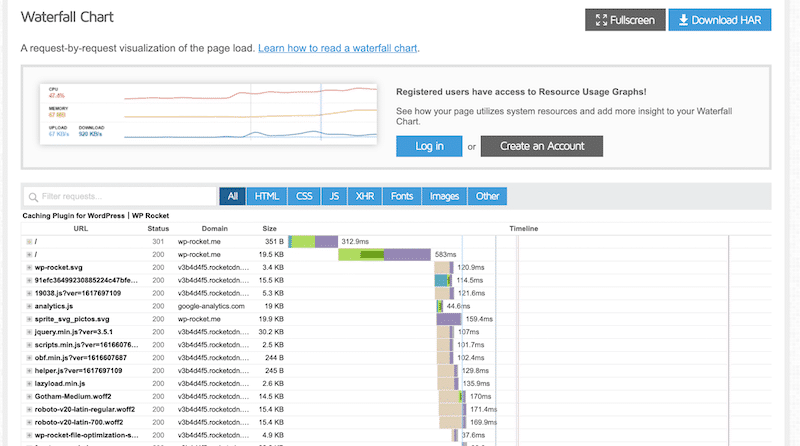Click the search magnifier icon in filter box
Viewport: 800px width, 446px height.
(33, 197)
